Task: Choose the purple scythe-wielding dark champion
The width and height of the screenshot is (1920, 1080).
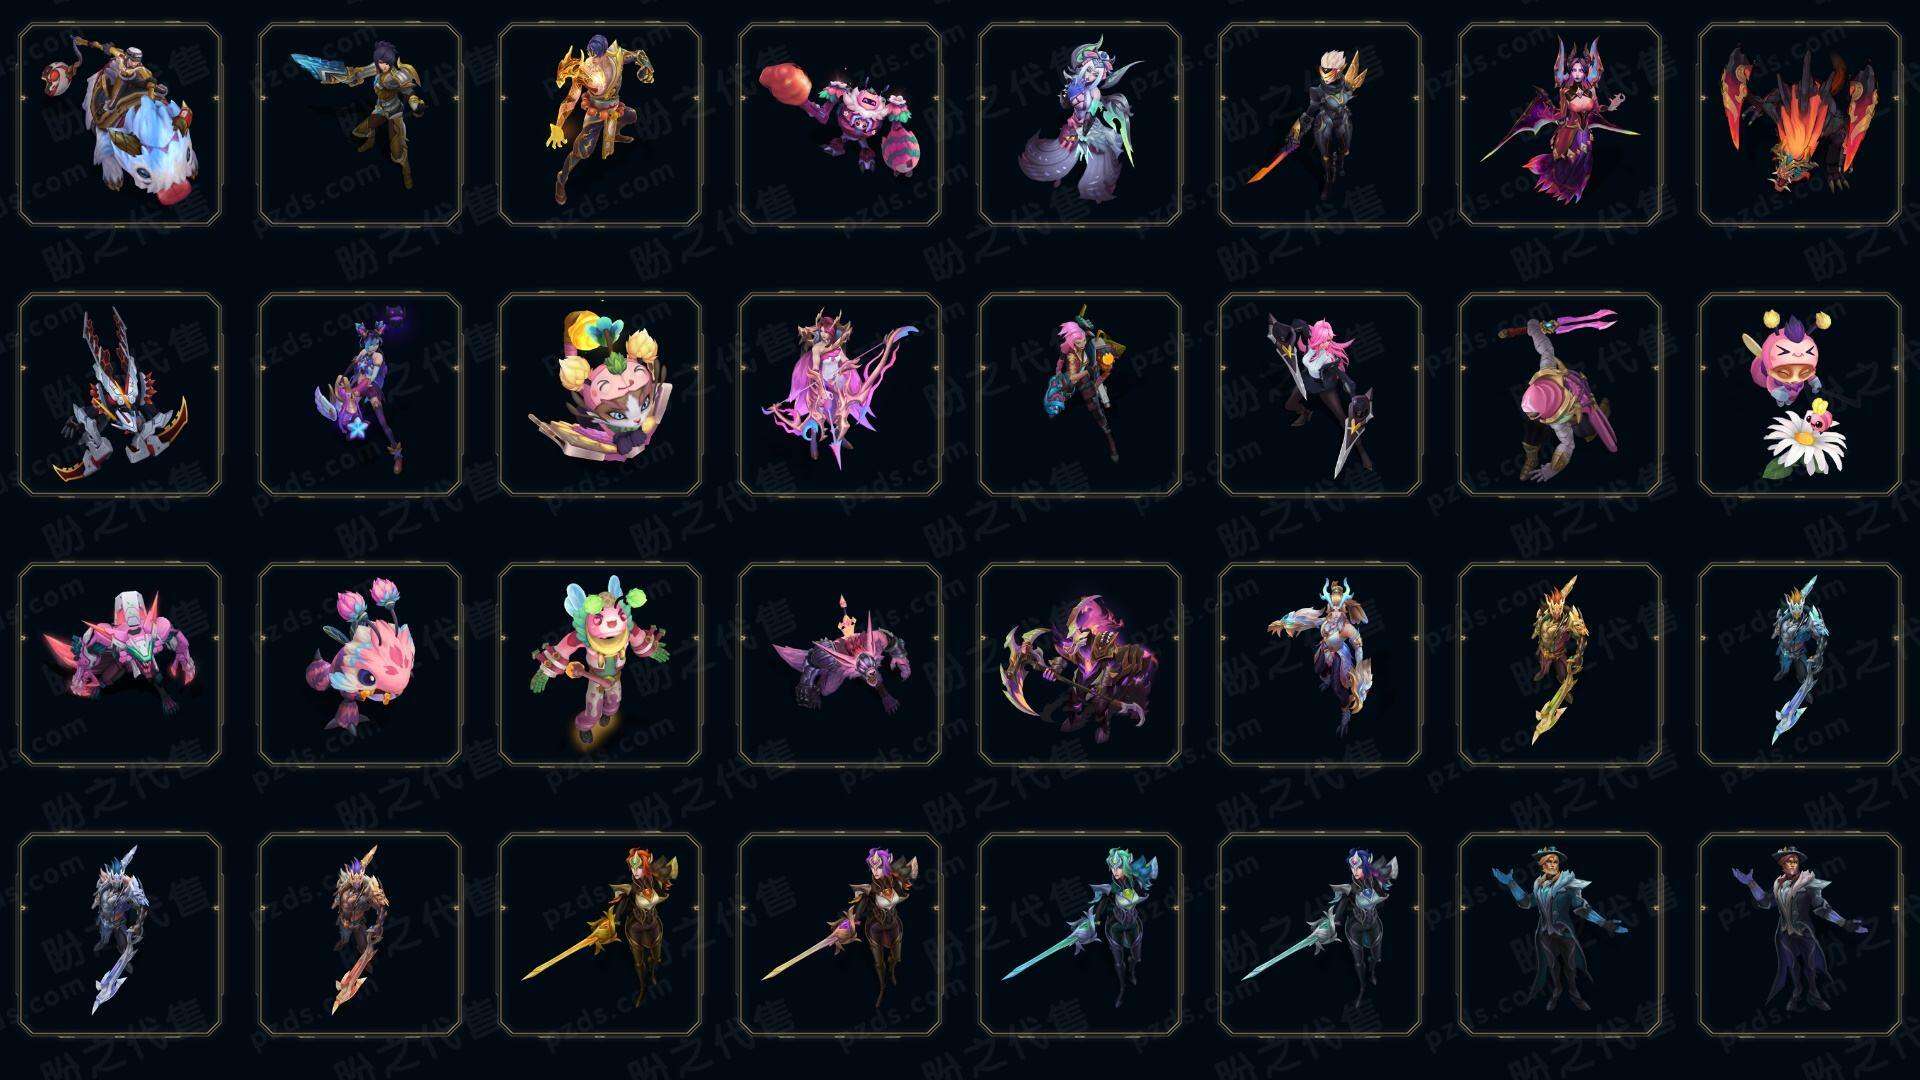Action: [x=1080, y=665]
